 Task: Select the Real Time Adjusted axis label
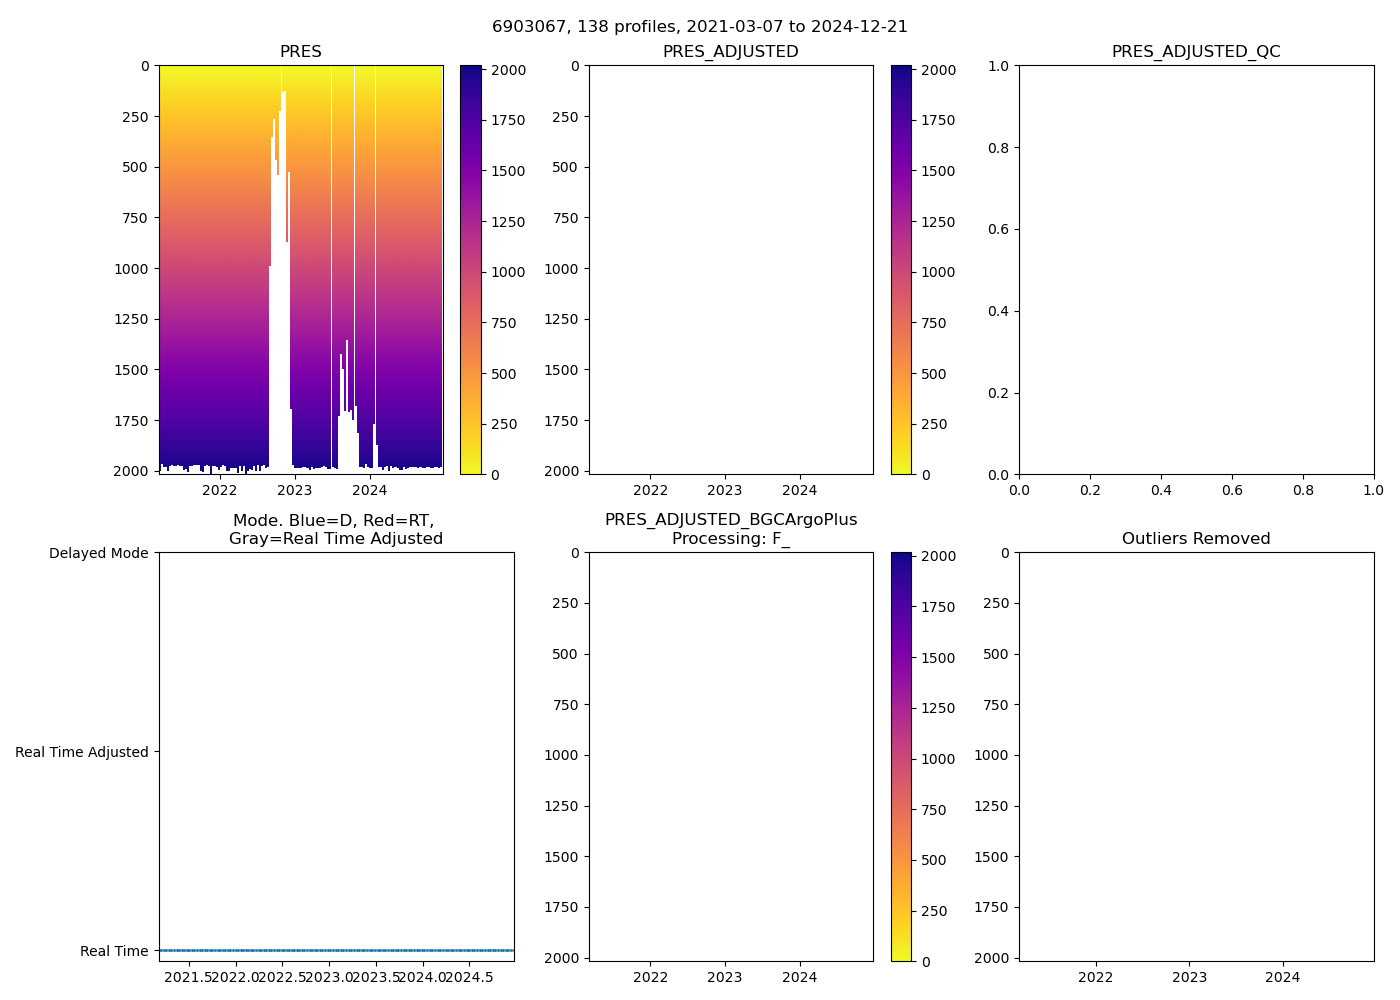[x=82, y=752]
